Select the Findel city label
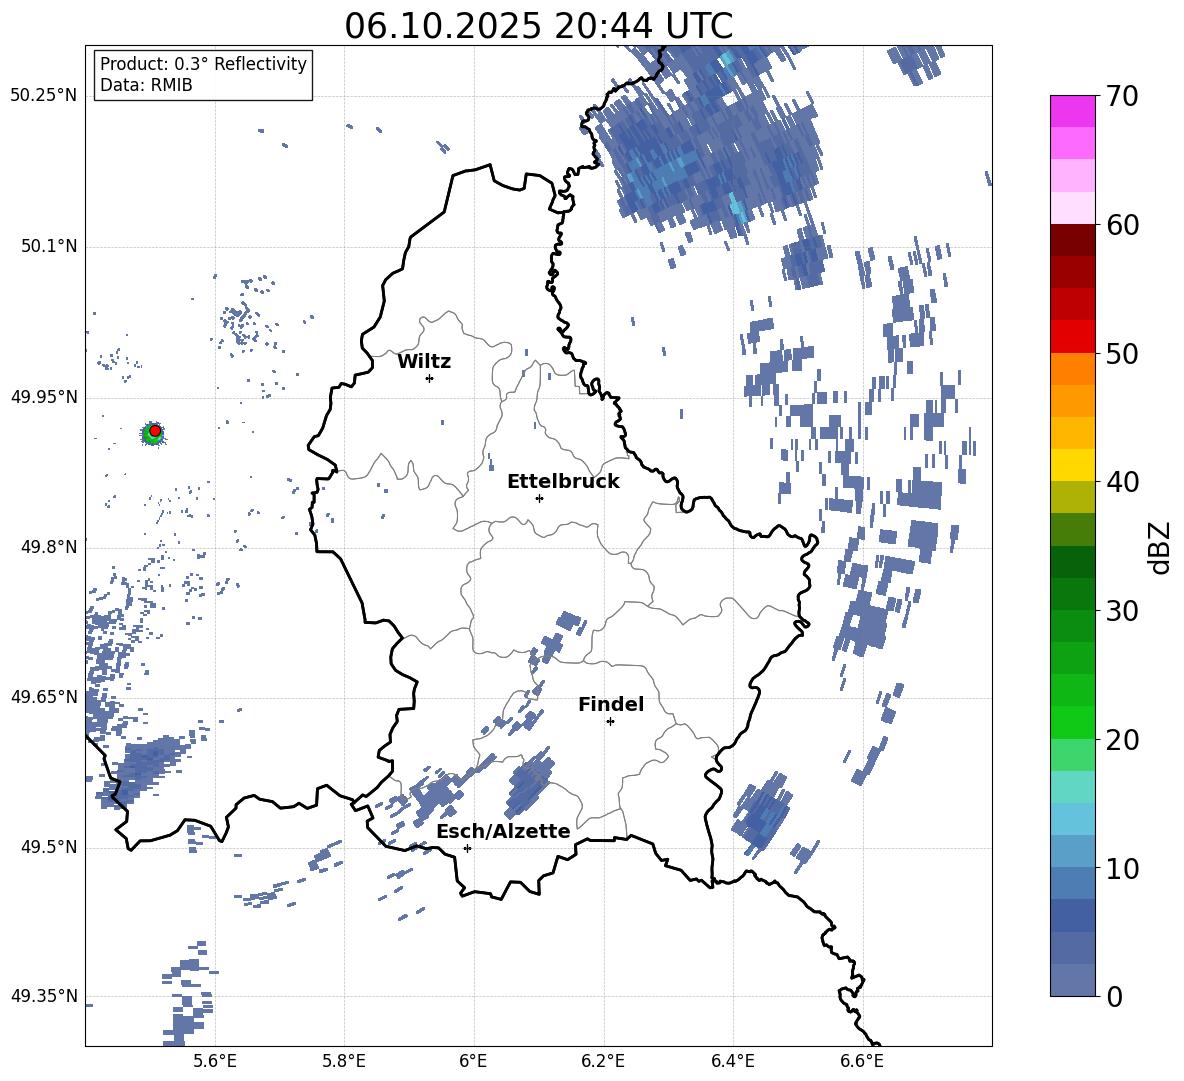 tap(611, 704)
